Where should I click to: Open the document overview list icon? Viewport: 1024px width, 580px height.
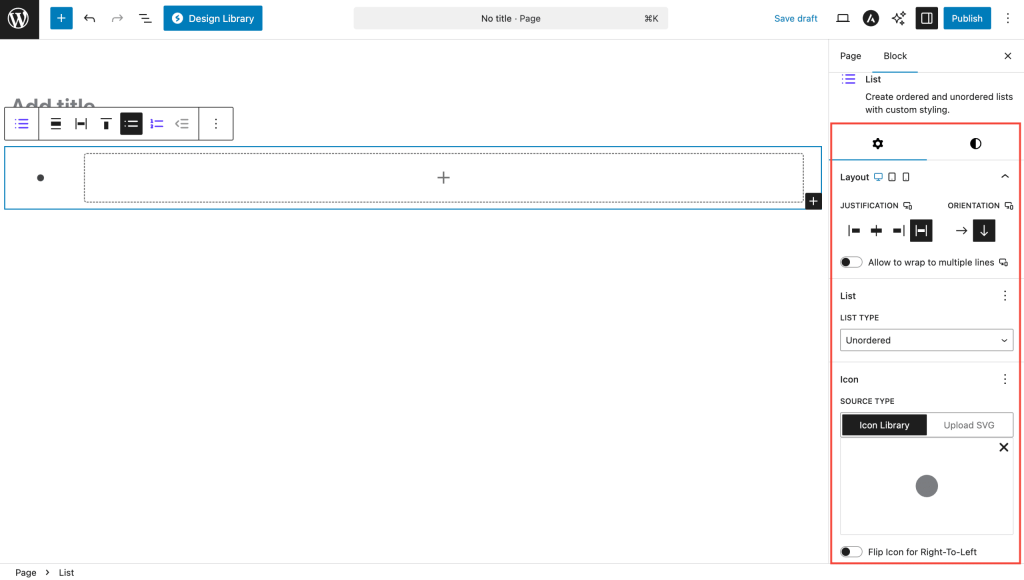click(145, 18)
